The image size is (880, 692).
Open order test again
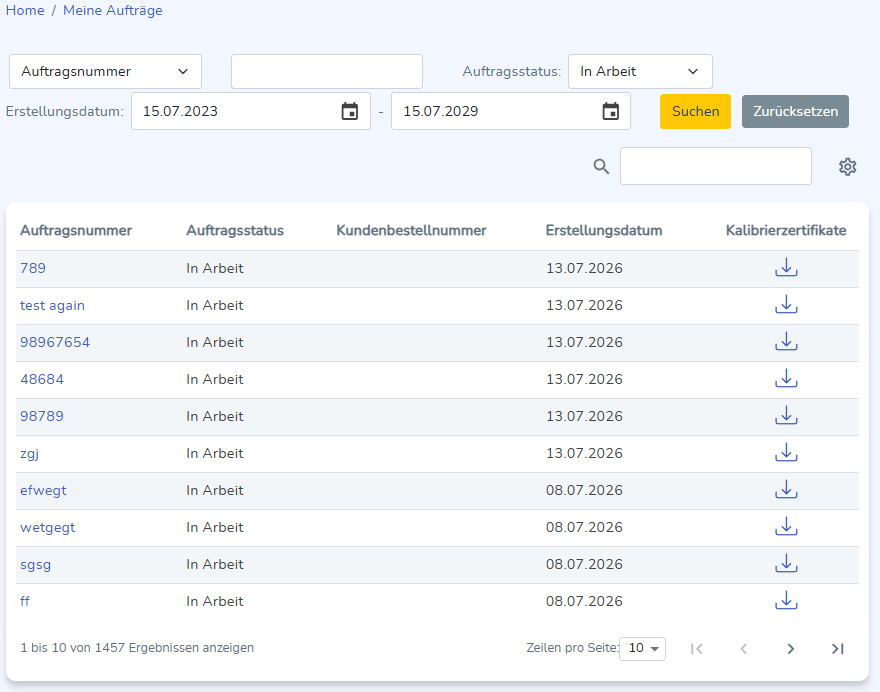[52, 305]
